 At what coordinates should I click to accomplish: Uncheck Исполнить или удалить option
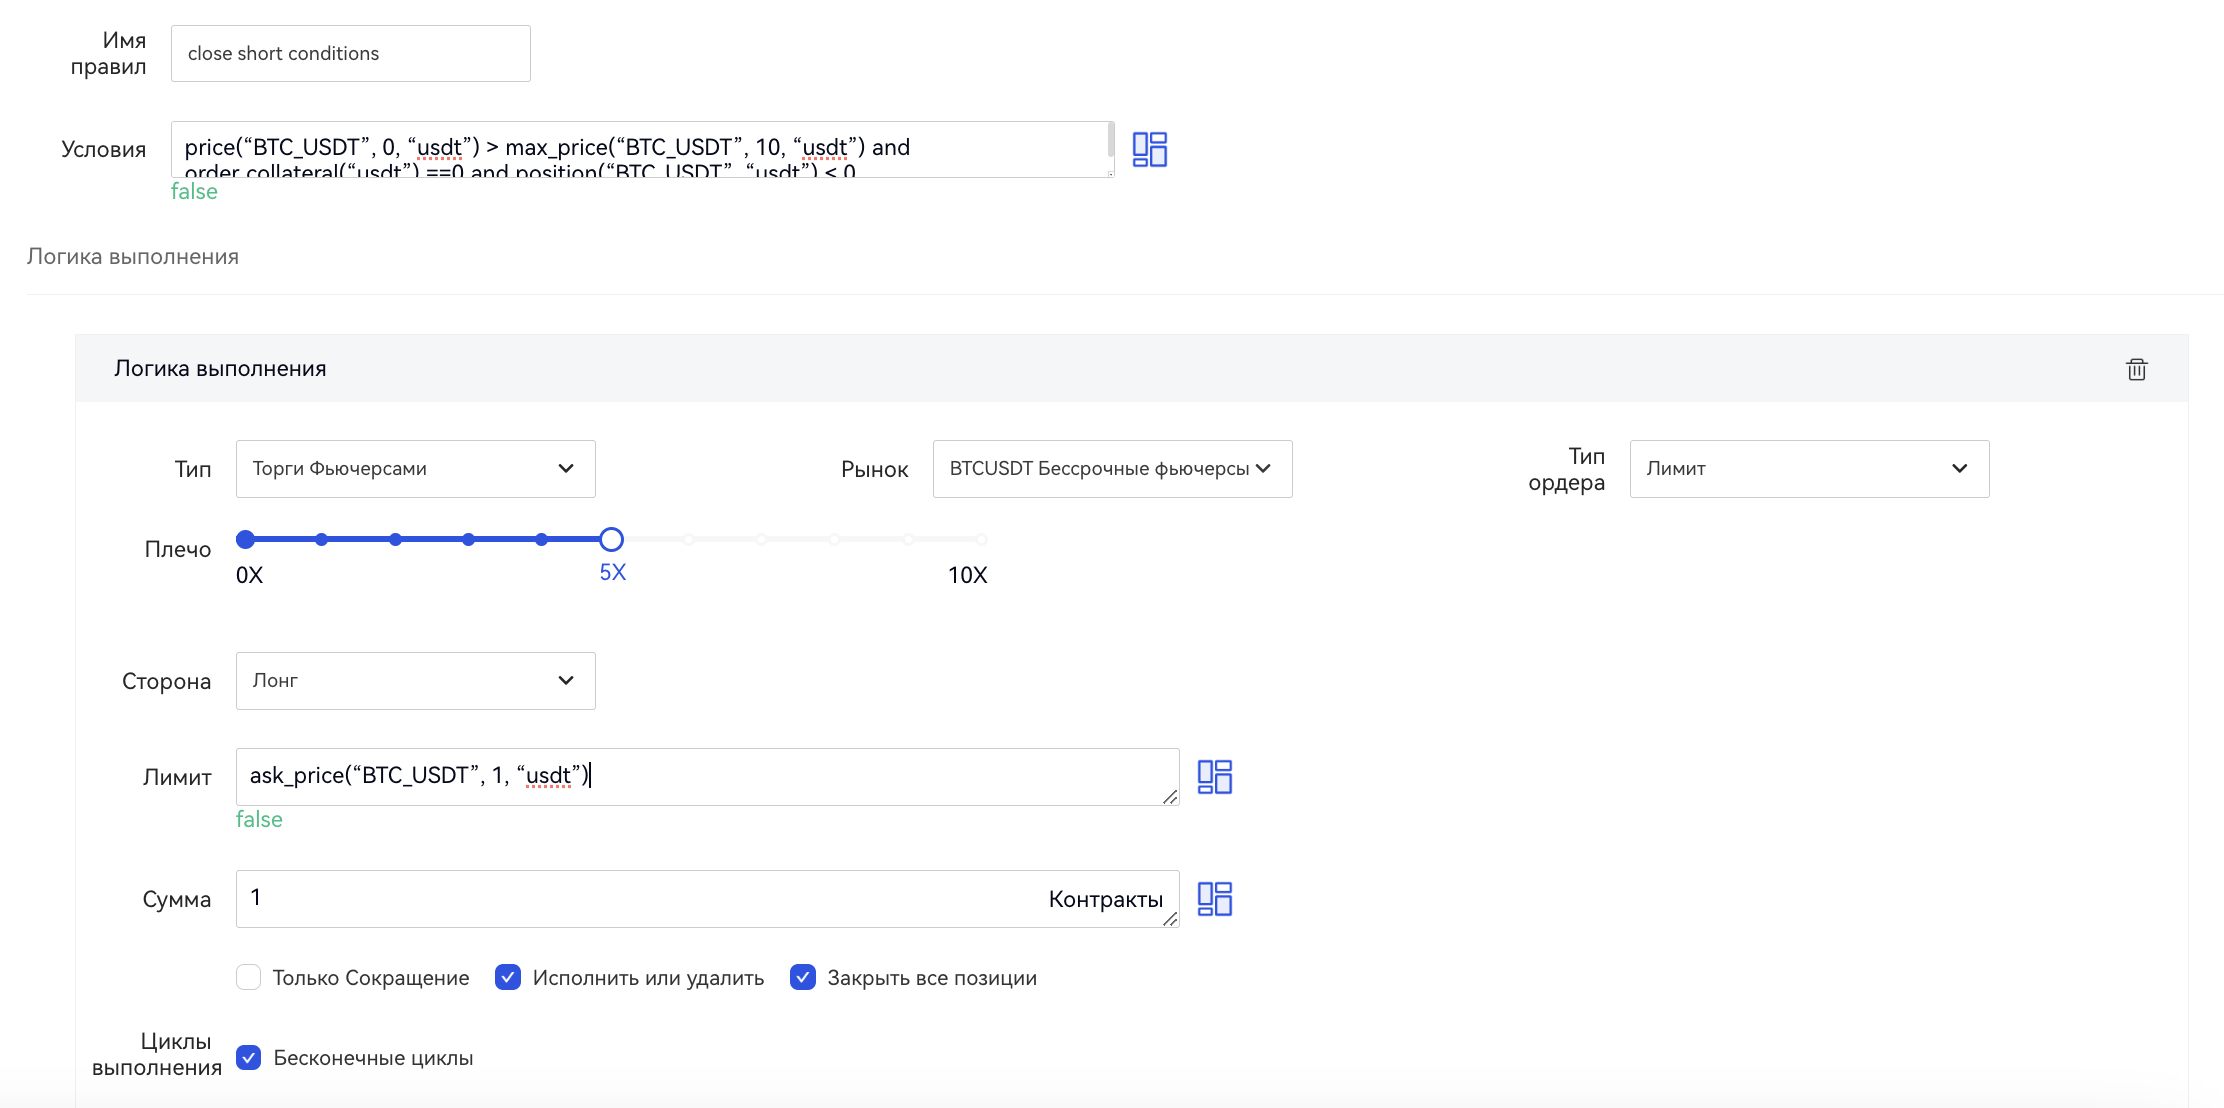pos(508,977)
